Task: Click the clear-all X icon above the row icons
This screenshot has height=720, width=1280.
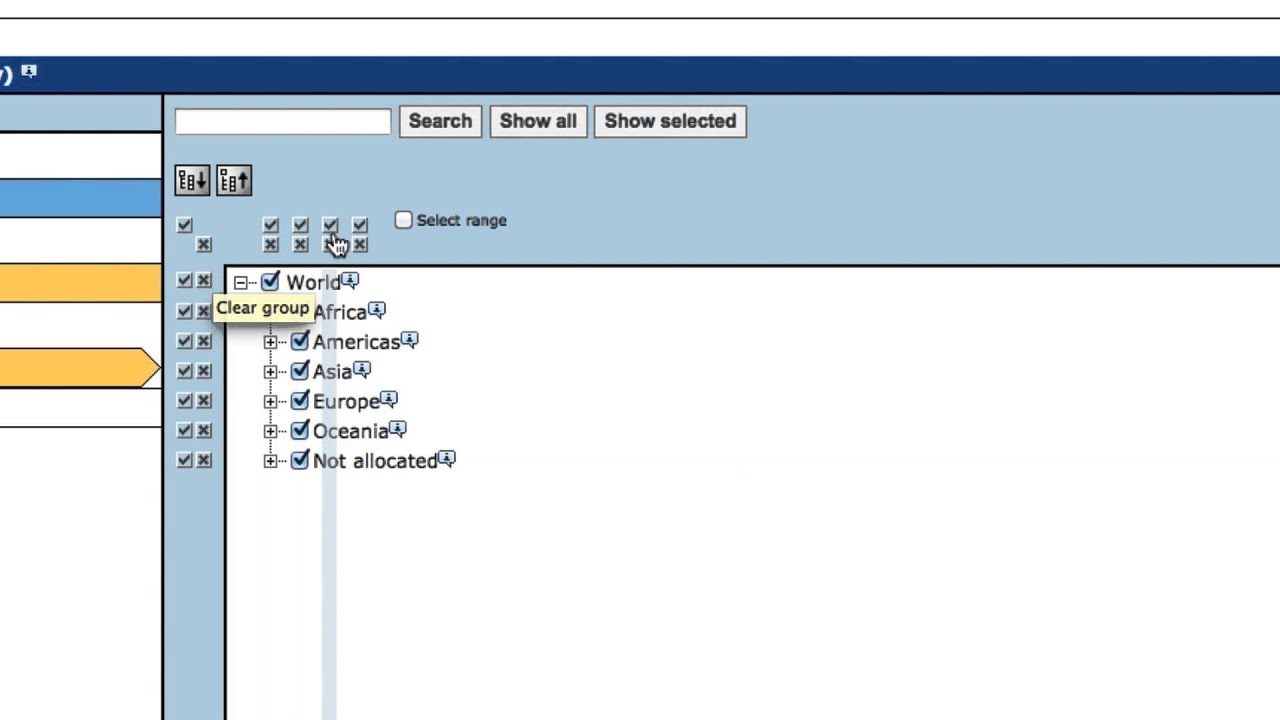Action: [204, 244]
